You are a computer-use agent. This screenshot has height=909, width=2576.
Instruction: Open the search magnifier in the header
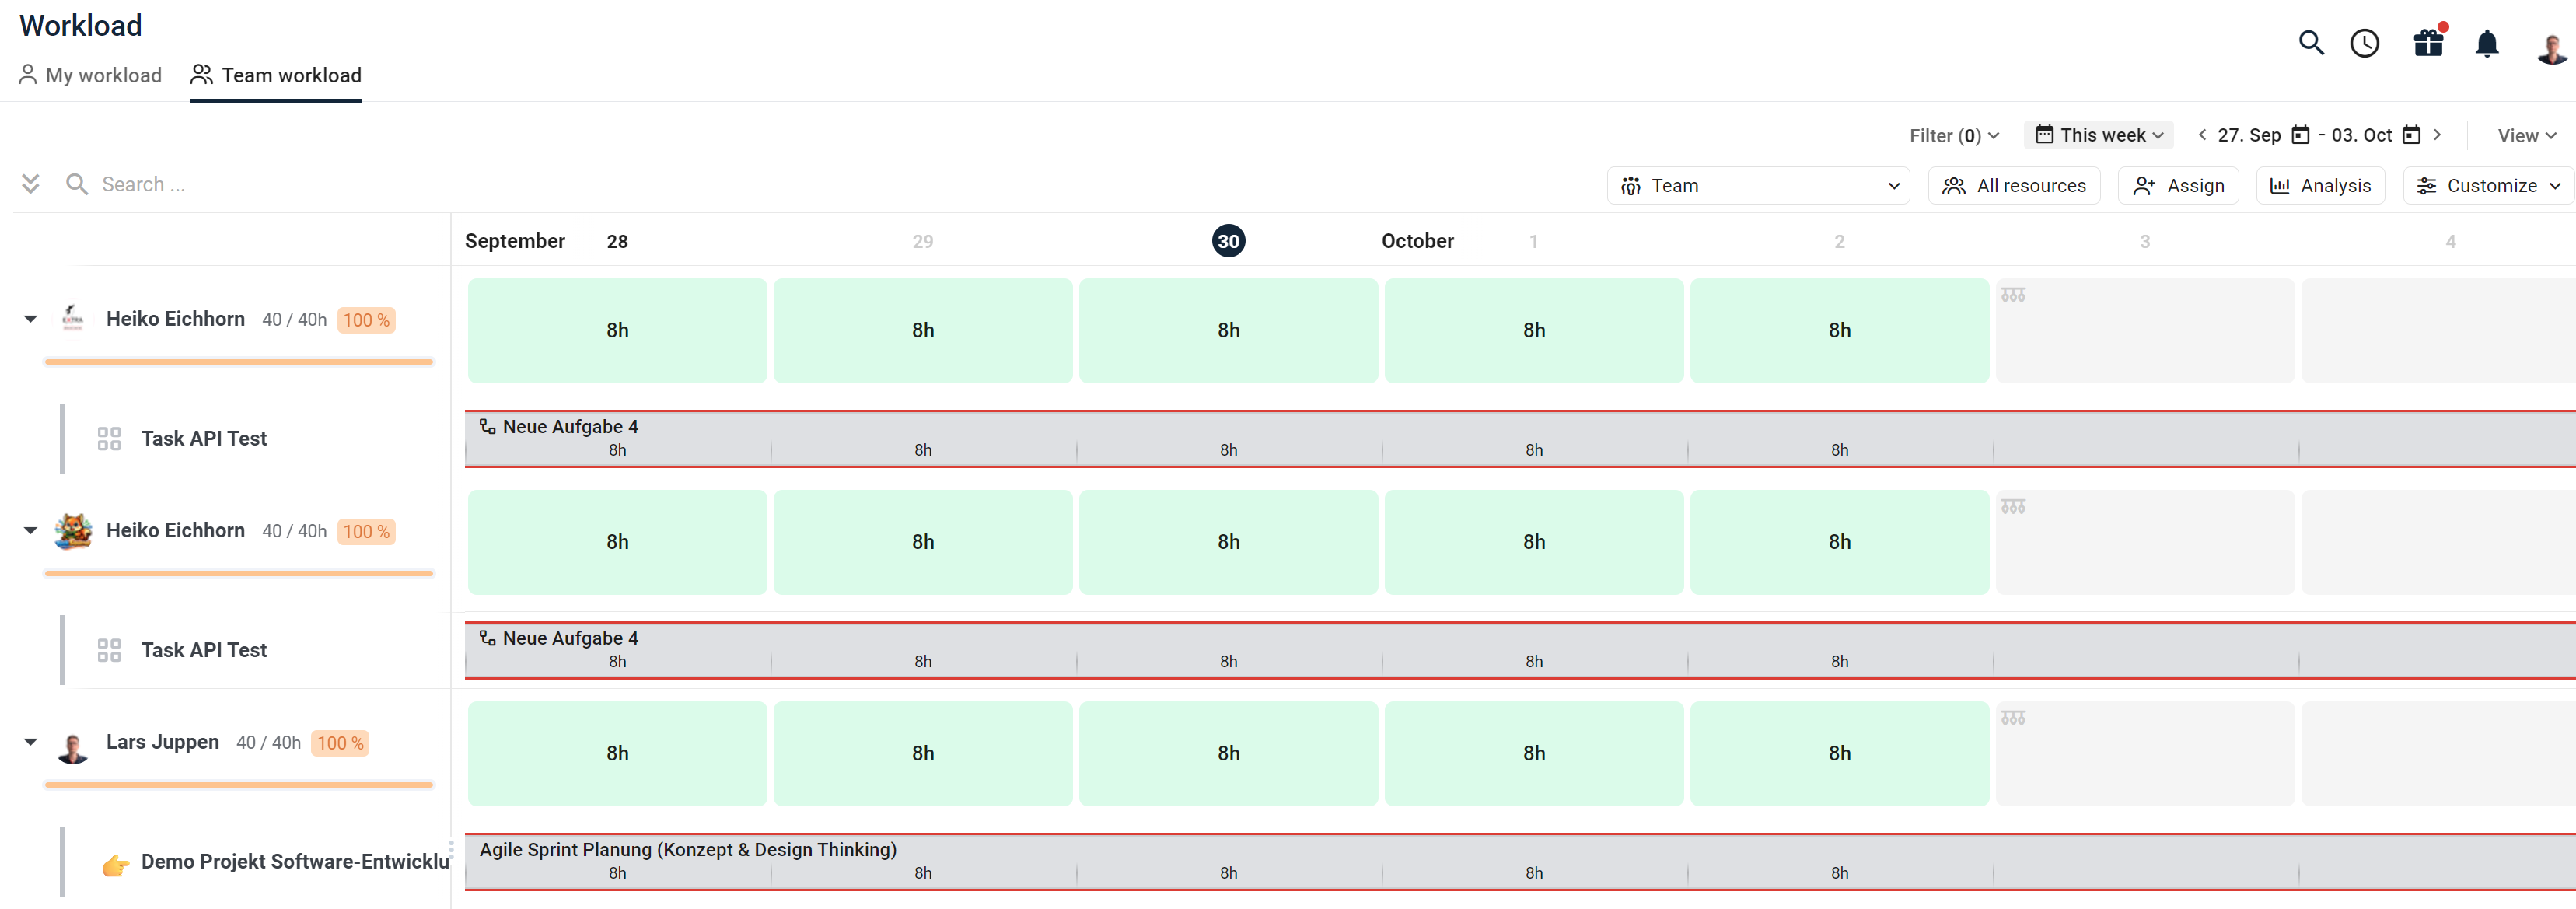click(x=2311, y=43)
